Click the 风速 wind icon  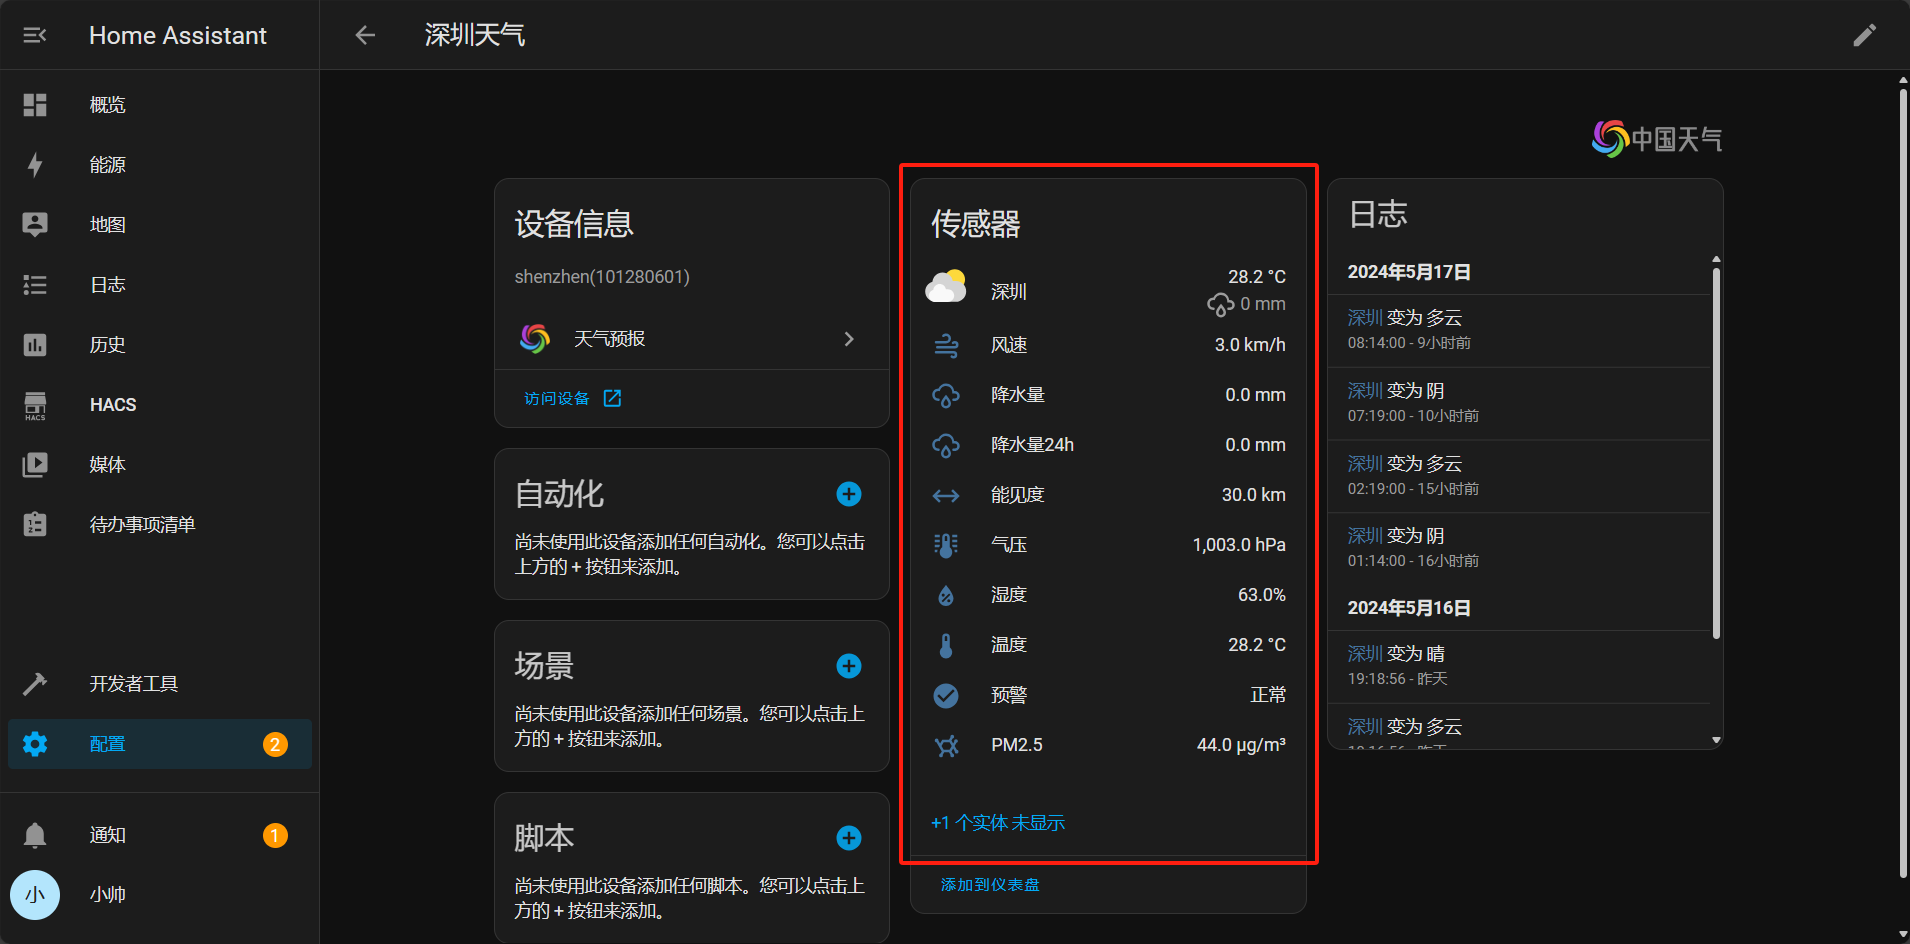(x=946, y=345)
